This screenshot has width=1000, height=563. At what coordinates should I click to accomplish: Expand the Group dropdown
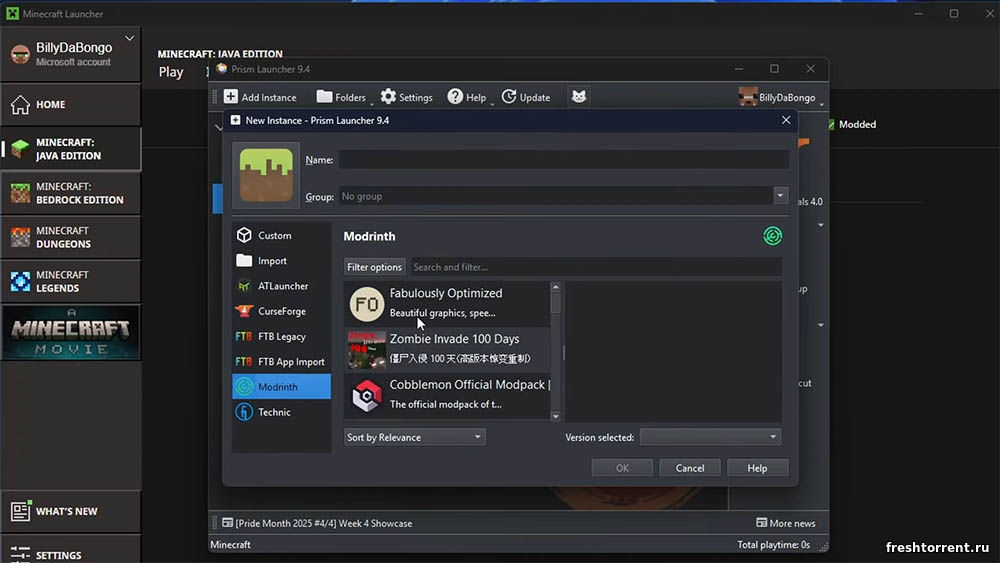[780, 196]
